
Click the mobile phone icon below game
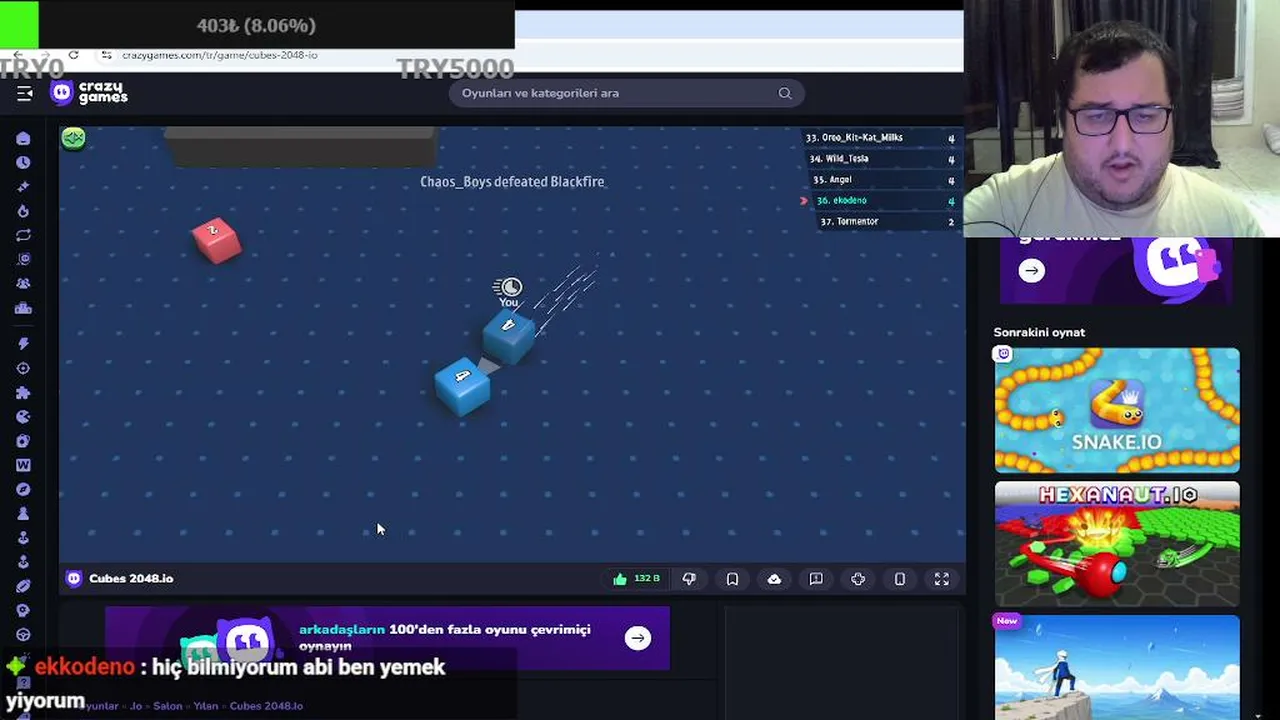900,579
